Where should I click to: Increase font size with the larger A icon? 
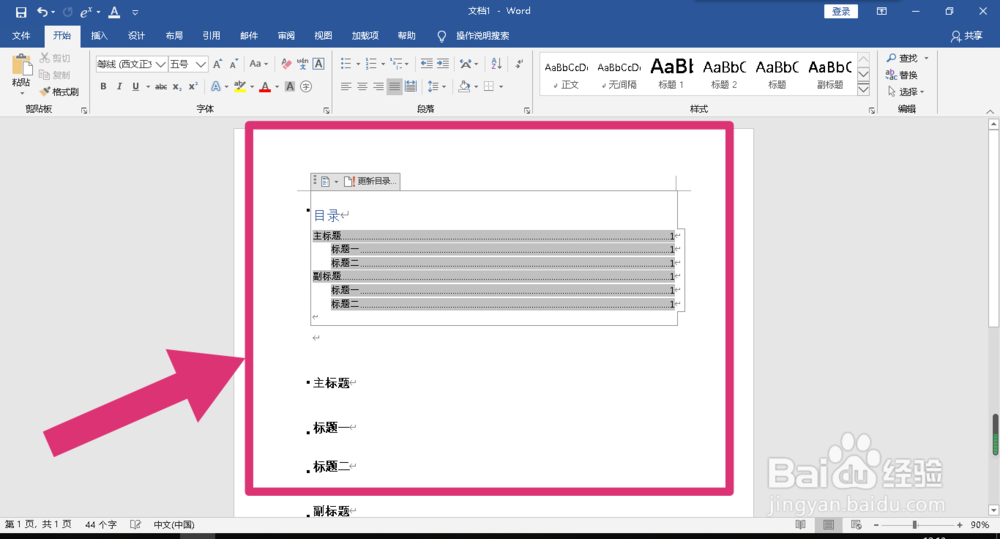218,64
